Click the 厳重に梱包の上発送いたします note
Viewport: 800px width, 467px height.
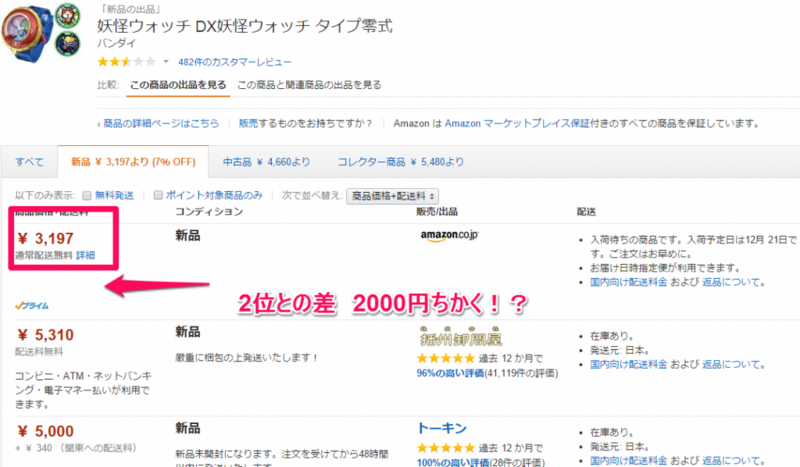tap(247, 358)
